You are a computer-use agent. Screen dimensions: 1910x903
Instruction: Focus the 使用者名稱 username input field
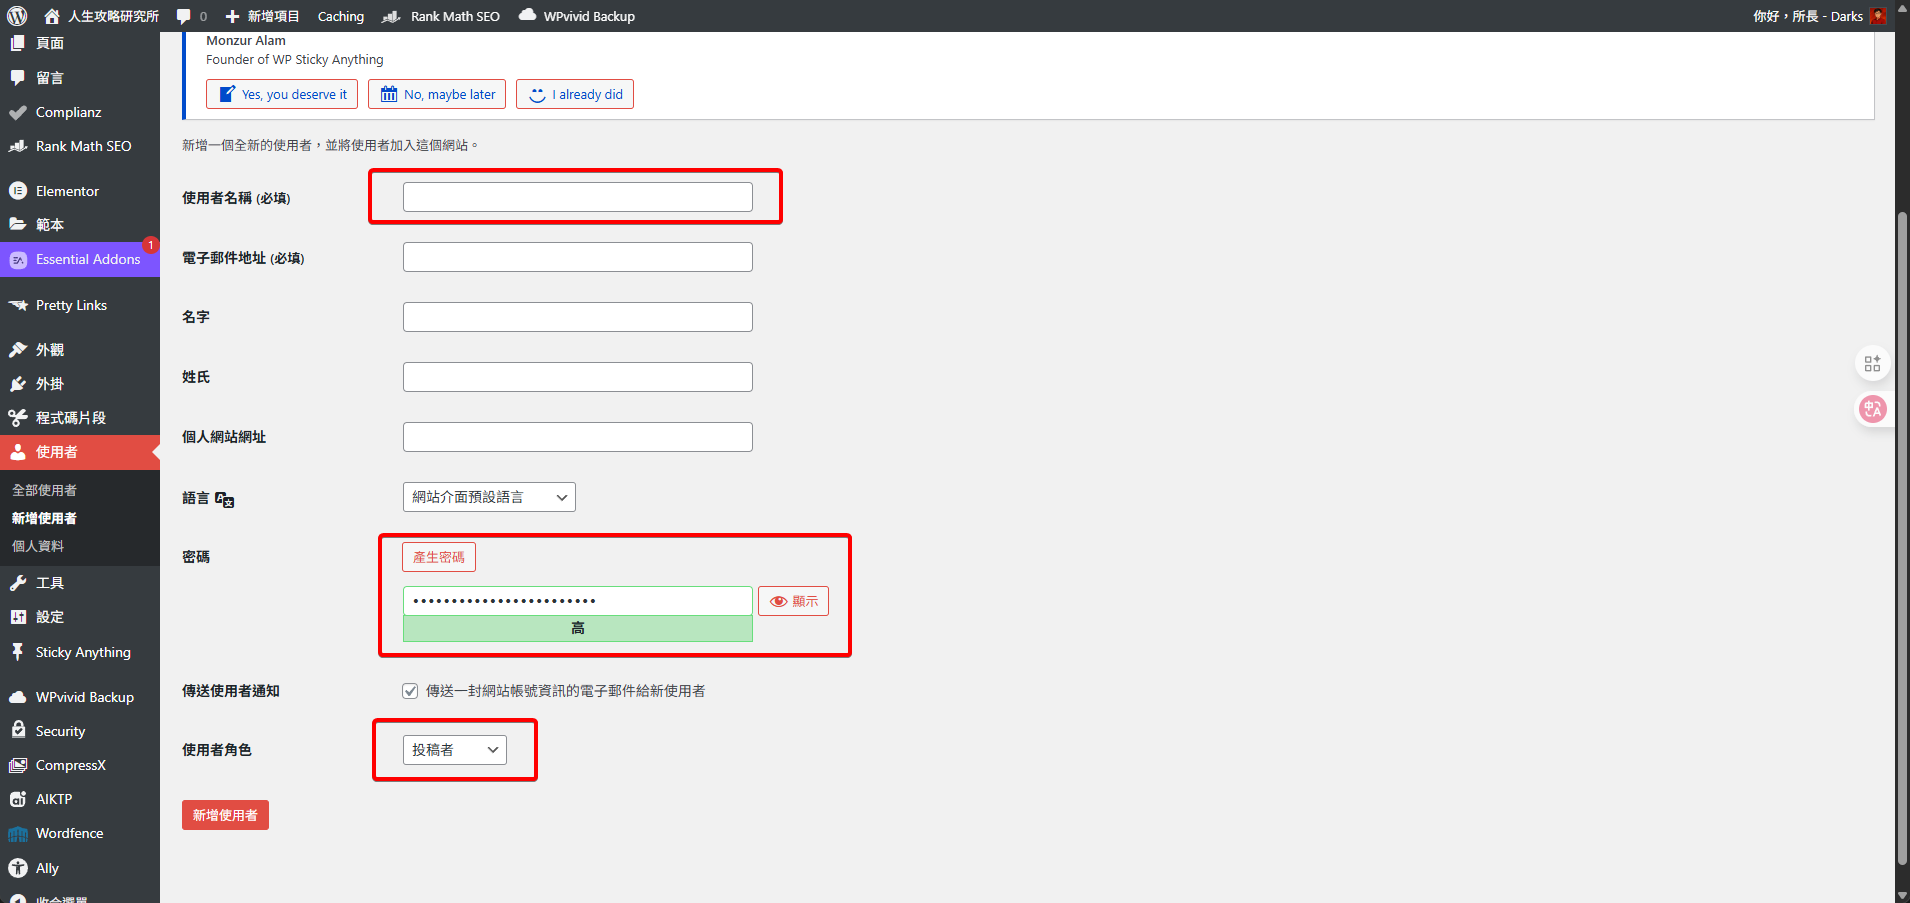pos(577,197)
